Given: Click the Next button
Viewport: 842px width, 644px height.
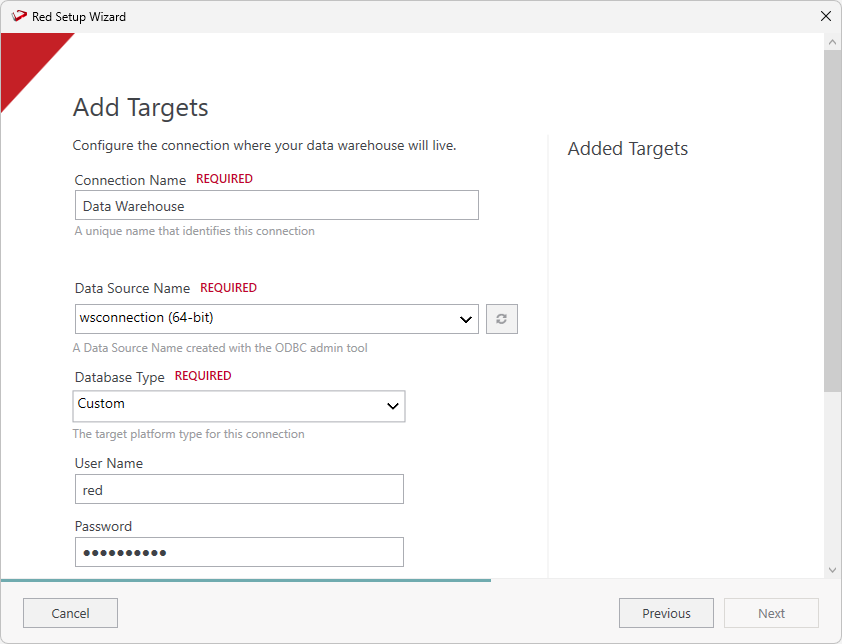Looking at the screenshot, I should pyautogui.click(x=771, y=613).
